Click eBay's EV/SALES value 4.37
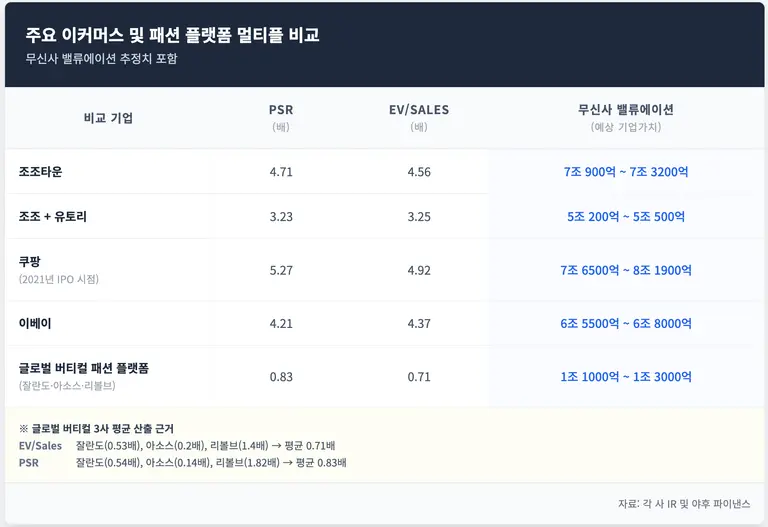 pyautogui.click(x=419, y=324)
